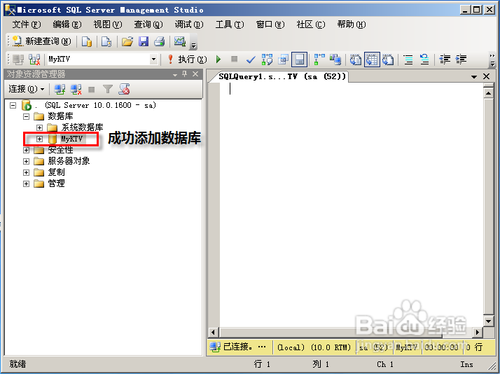Close the Object Explorer panel

coord(195,74)
